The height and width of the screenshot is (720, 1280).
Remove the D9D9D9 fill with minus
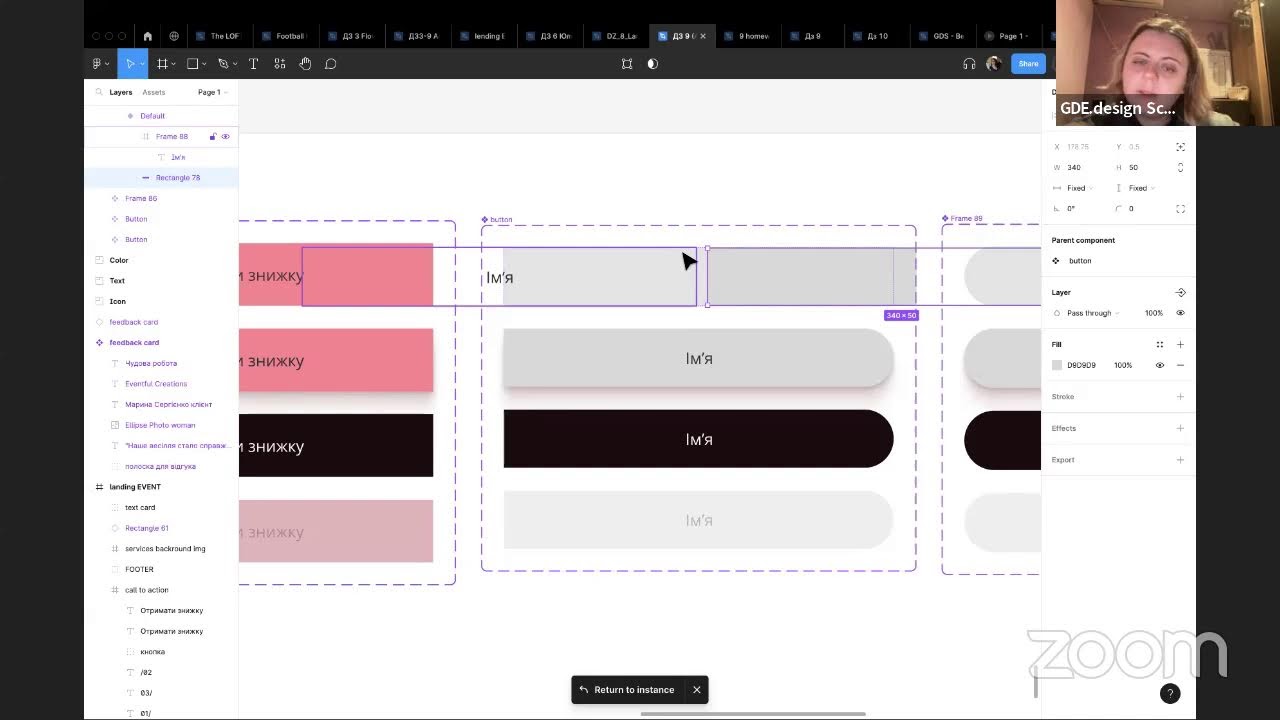tap(1180, 366)
